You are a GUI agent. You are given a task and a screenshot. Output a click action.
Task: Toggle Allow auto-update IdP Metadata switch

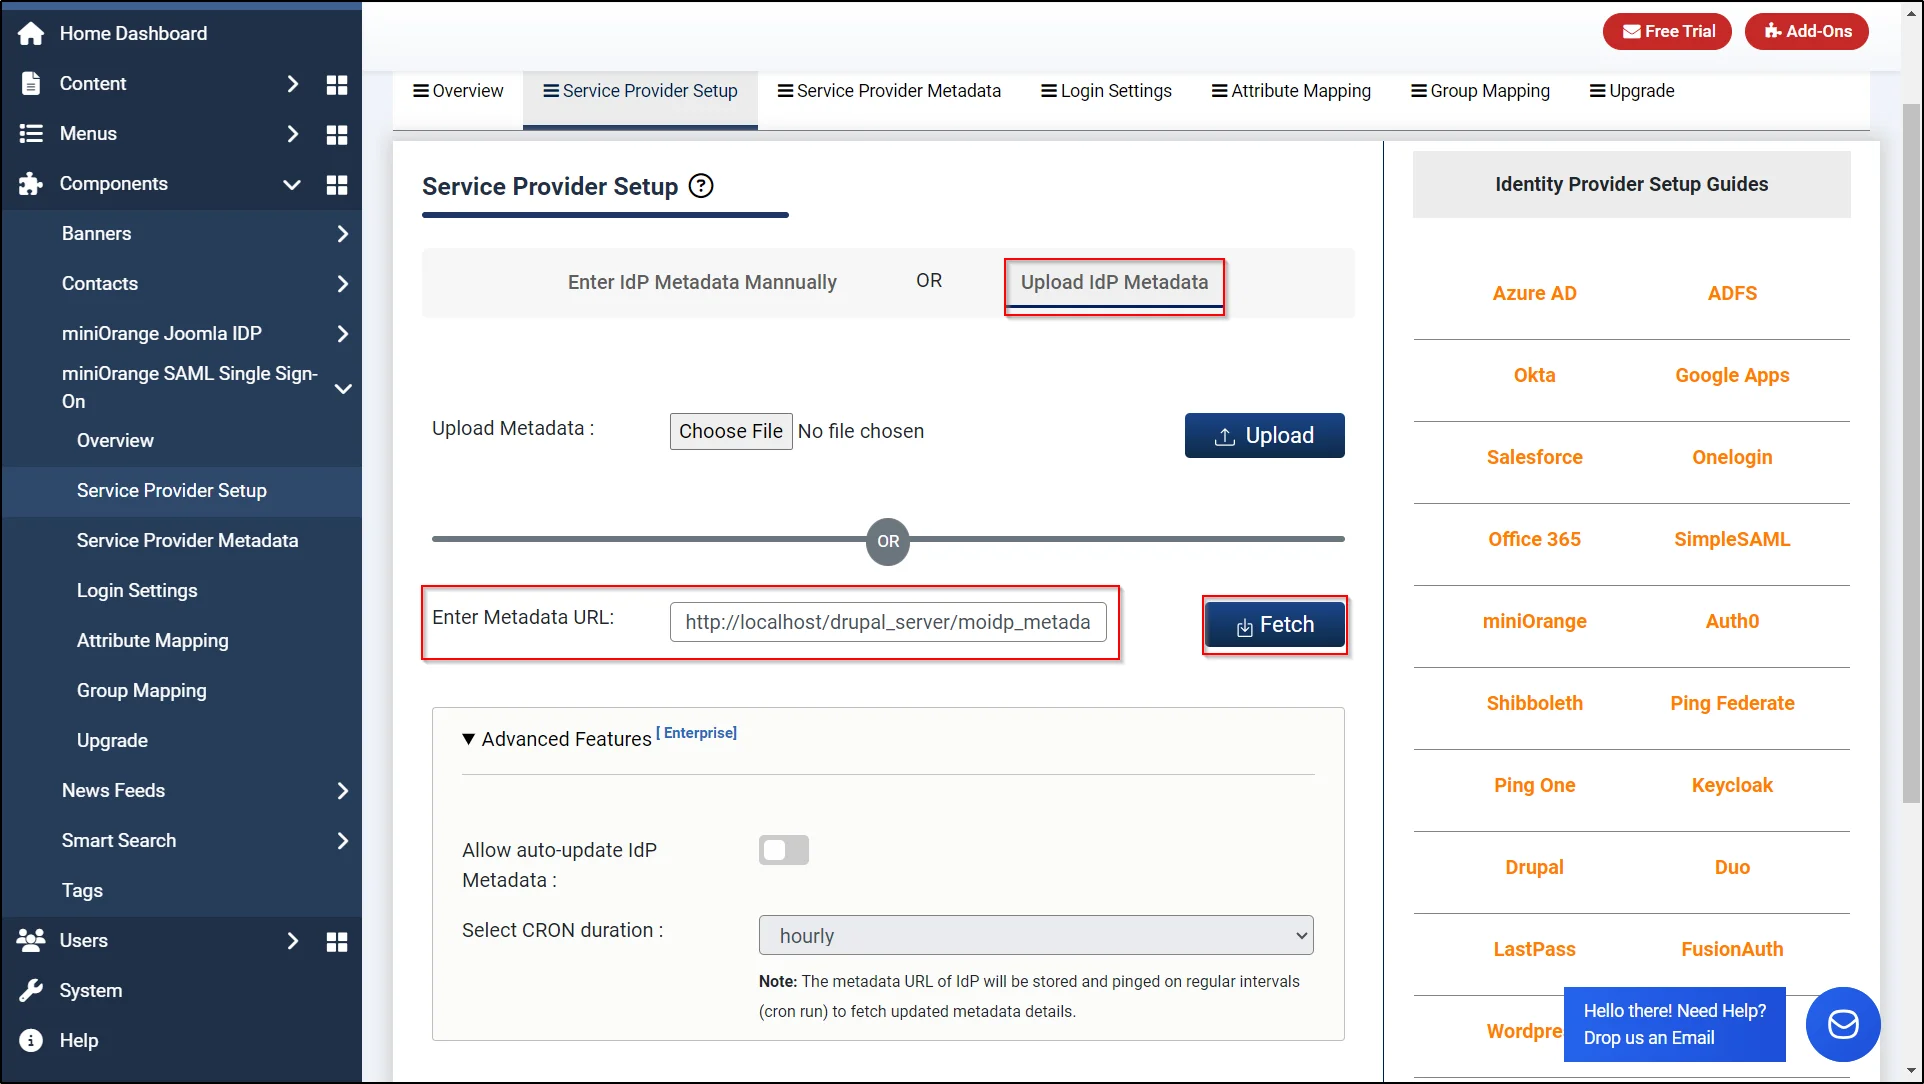(x=784, y=850)
